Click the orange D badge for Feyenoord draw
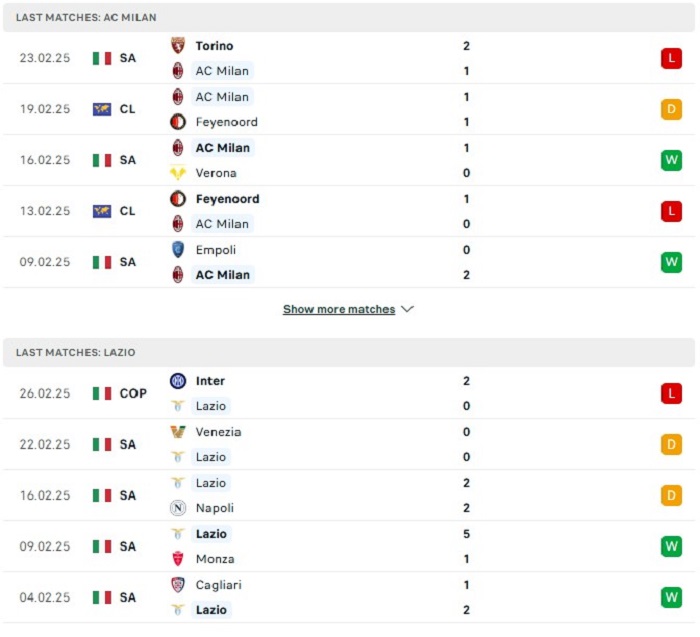Screen dimensions: 700x637 [671, 110]
